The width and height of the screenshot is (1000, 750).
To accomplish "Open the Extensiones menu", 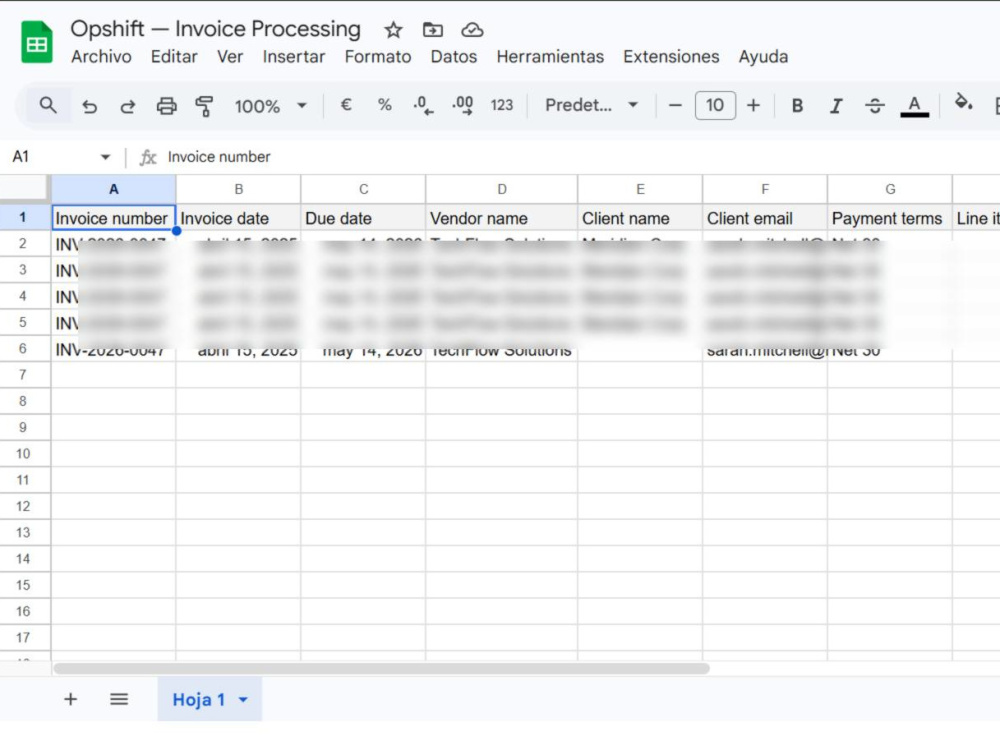I will [x=671, y=57].
